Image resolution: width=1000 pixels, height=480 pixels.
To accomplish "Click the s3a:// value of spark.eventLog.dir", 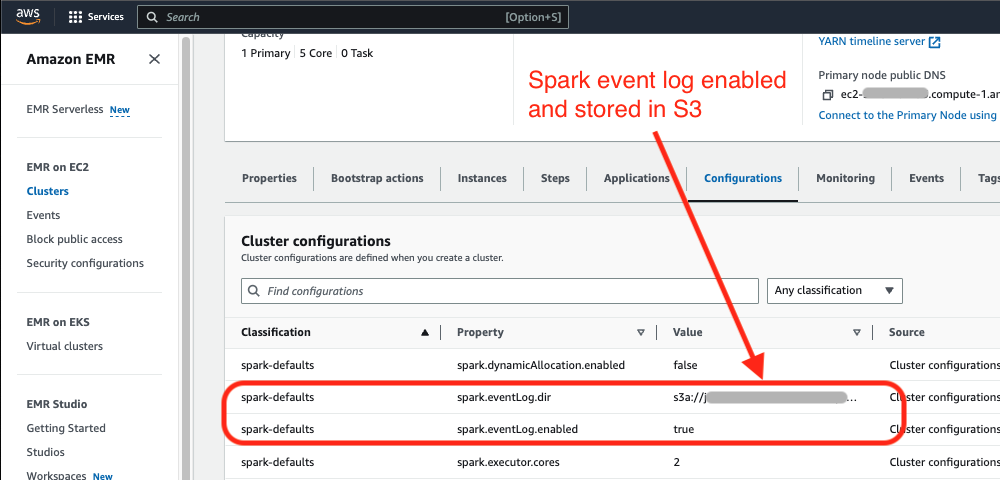I will click(765, 398).
